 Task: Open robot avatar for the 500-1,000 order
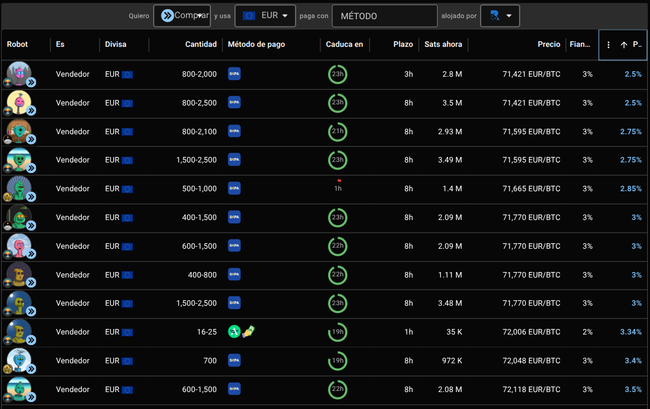(19, 189)
